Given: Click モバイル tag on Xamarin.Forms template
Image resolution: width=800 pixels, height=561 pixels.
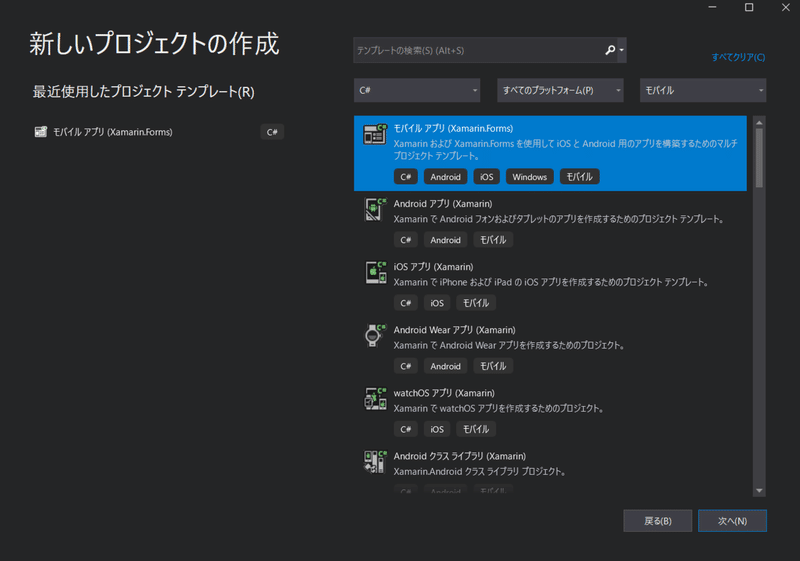Looking at the screenshot, I should coord(580,177).
